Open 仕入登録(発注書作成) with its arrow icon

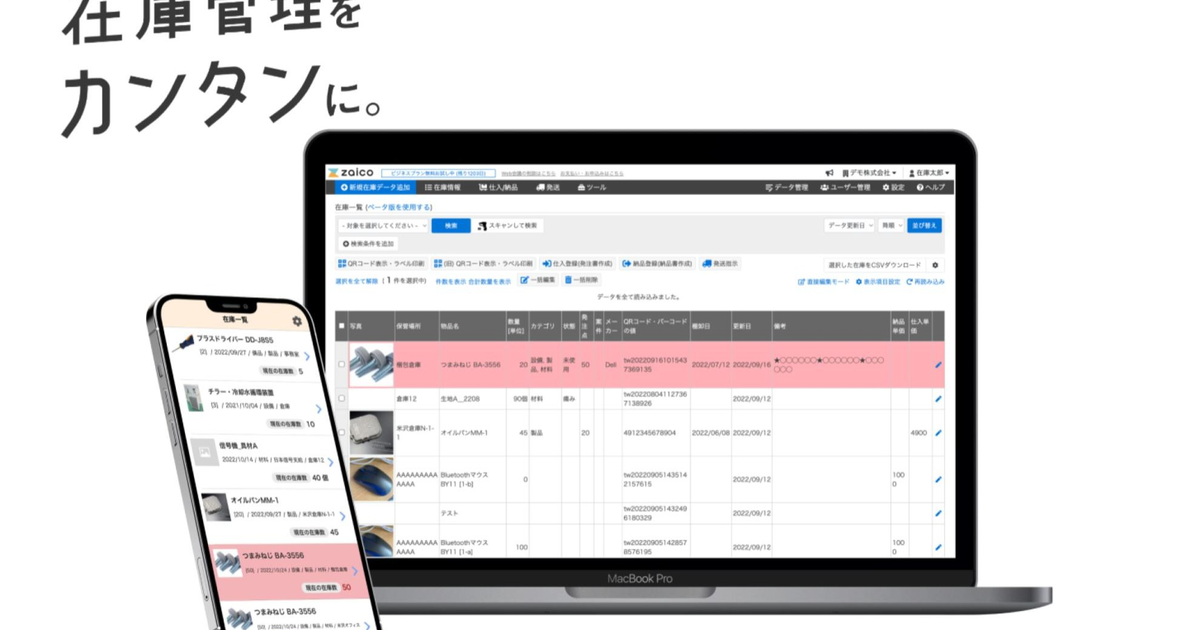544,263
